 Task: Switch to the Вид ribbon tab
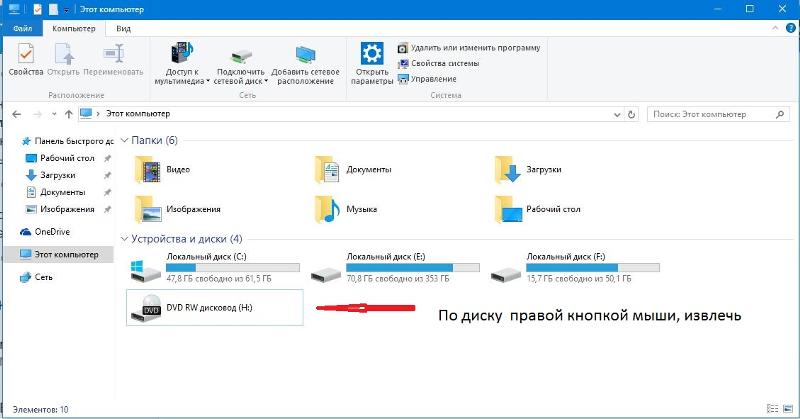[123, 29]
